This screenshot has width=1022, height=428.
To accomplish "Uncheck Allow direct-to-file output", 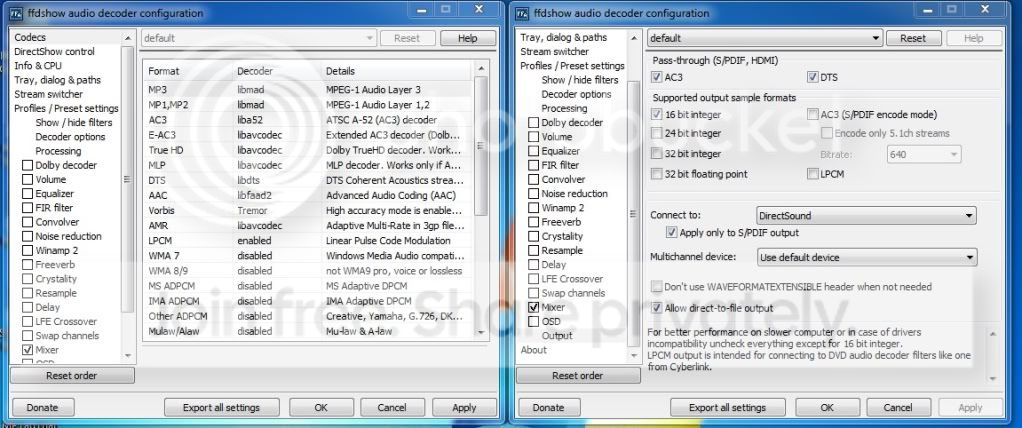I will tap(656, 308).
